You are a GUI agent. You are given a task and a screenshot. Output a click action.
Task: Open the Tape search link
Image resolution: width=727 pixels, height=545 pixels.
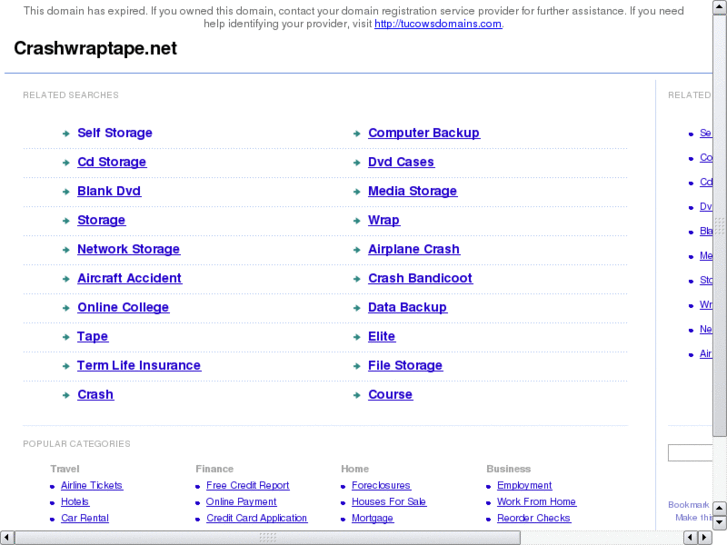pyautogui.click(x=92, y=336)
